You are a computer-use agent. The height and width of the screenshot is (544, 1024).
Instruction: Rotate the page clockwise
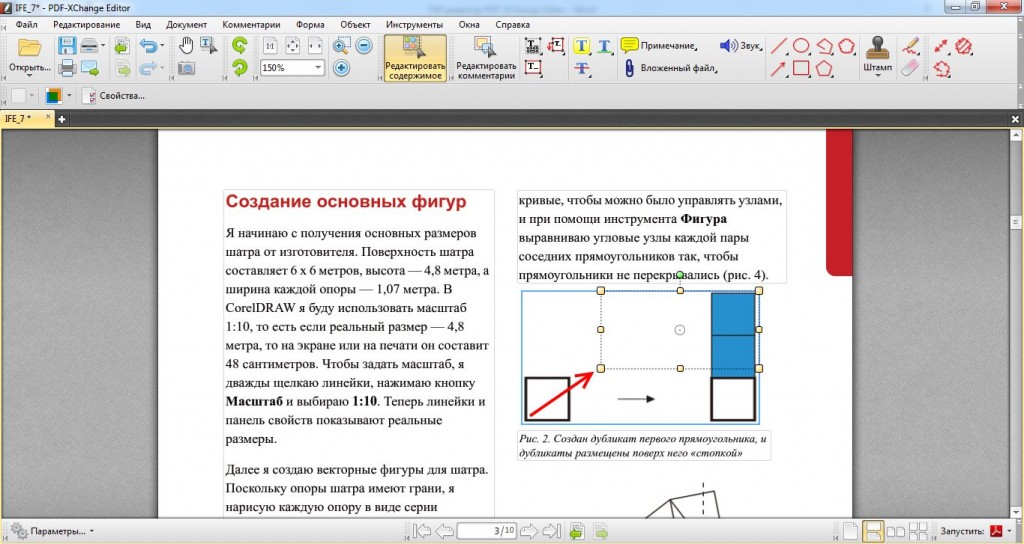pyautogui.click(x=240, y=67)
